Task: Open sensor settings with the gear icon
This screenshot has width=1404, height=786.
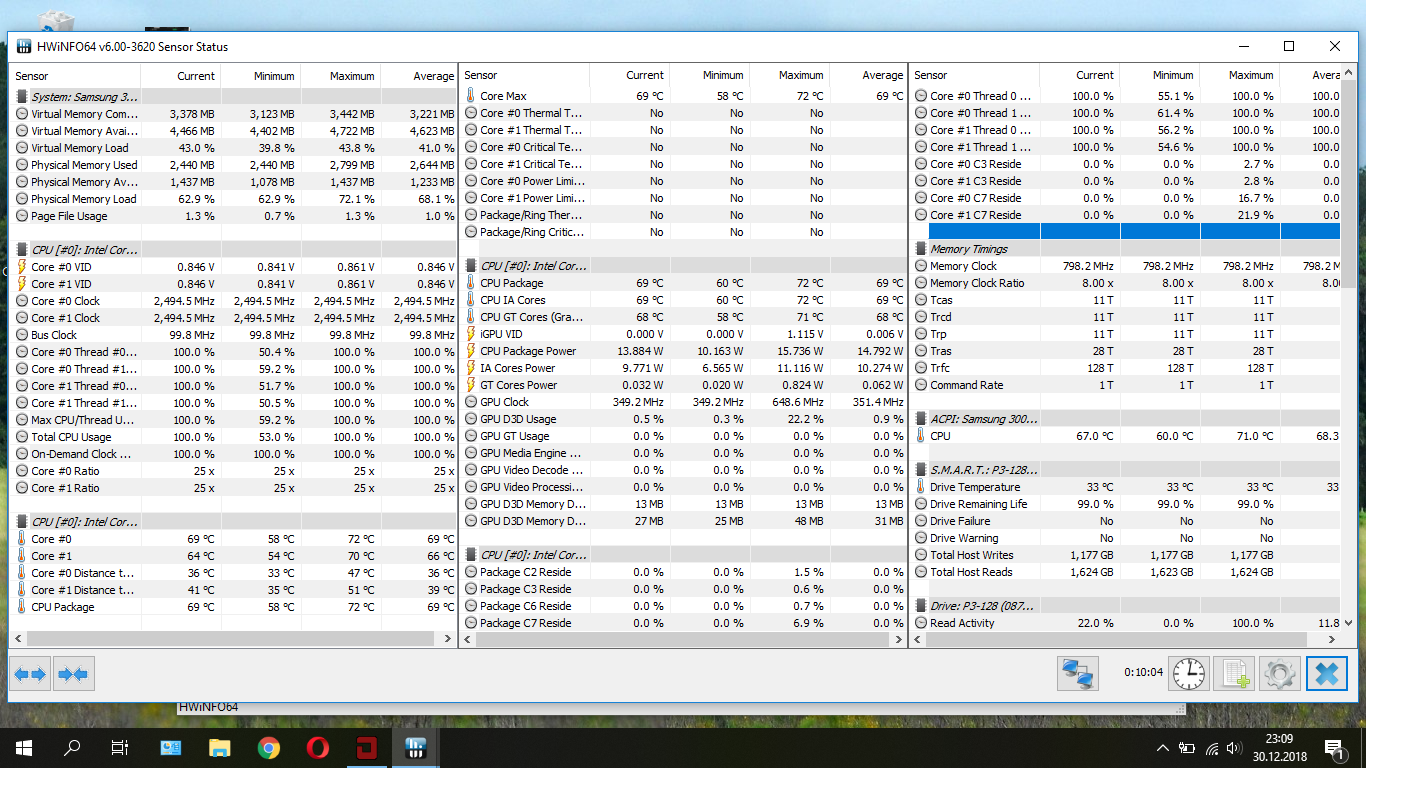Action: [x=1280, y=674]
